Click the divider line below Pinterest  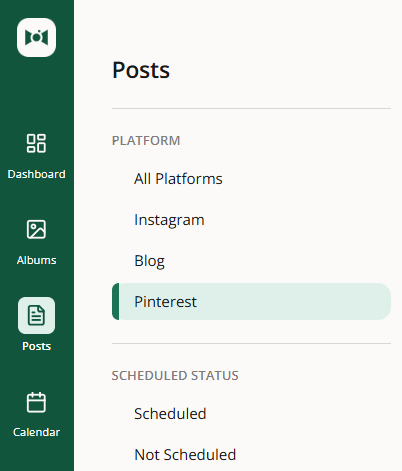click(251, 343)
